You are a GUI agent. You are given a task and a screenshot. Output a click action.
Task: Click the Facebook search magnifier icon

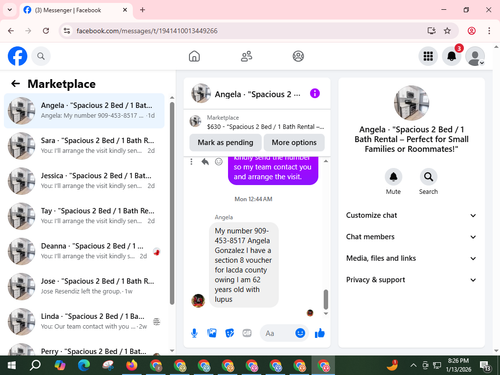tap(41, 56)
